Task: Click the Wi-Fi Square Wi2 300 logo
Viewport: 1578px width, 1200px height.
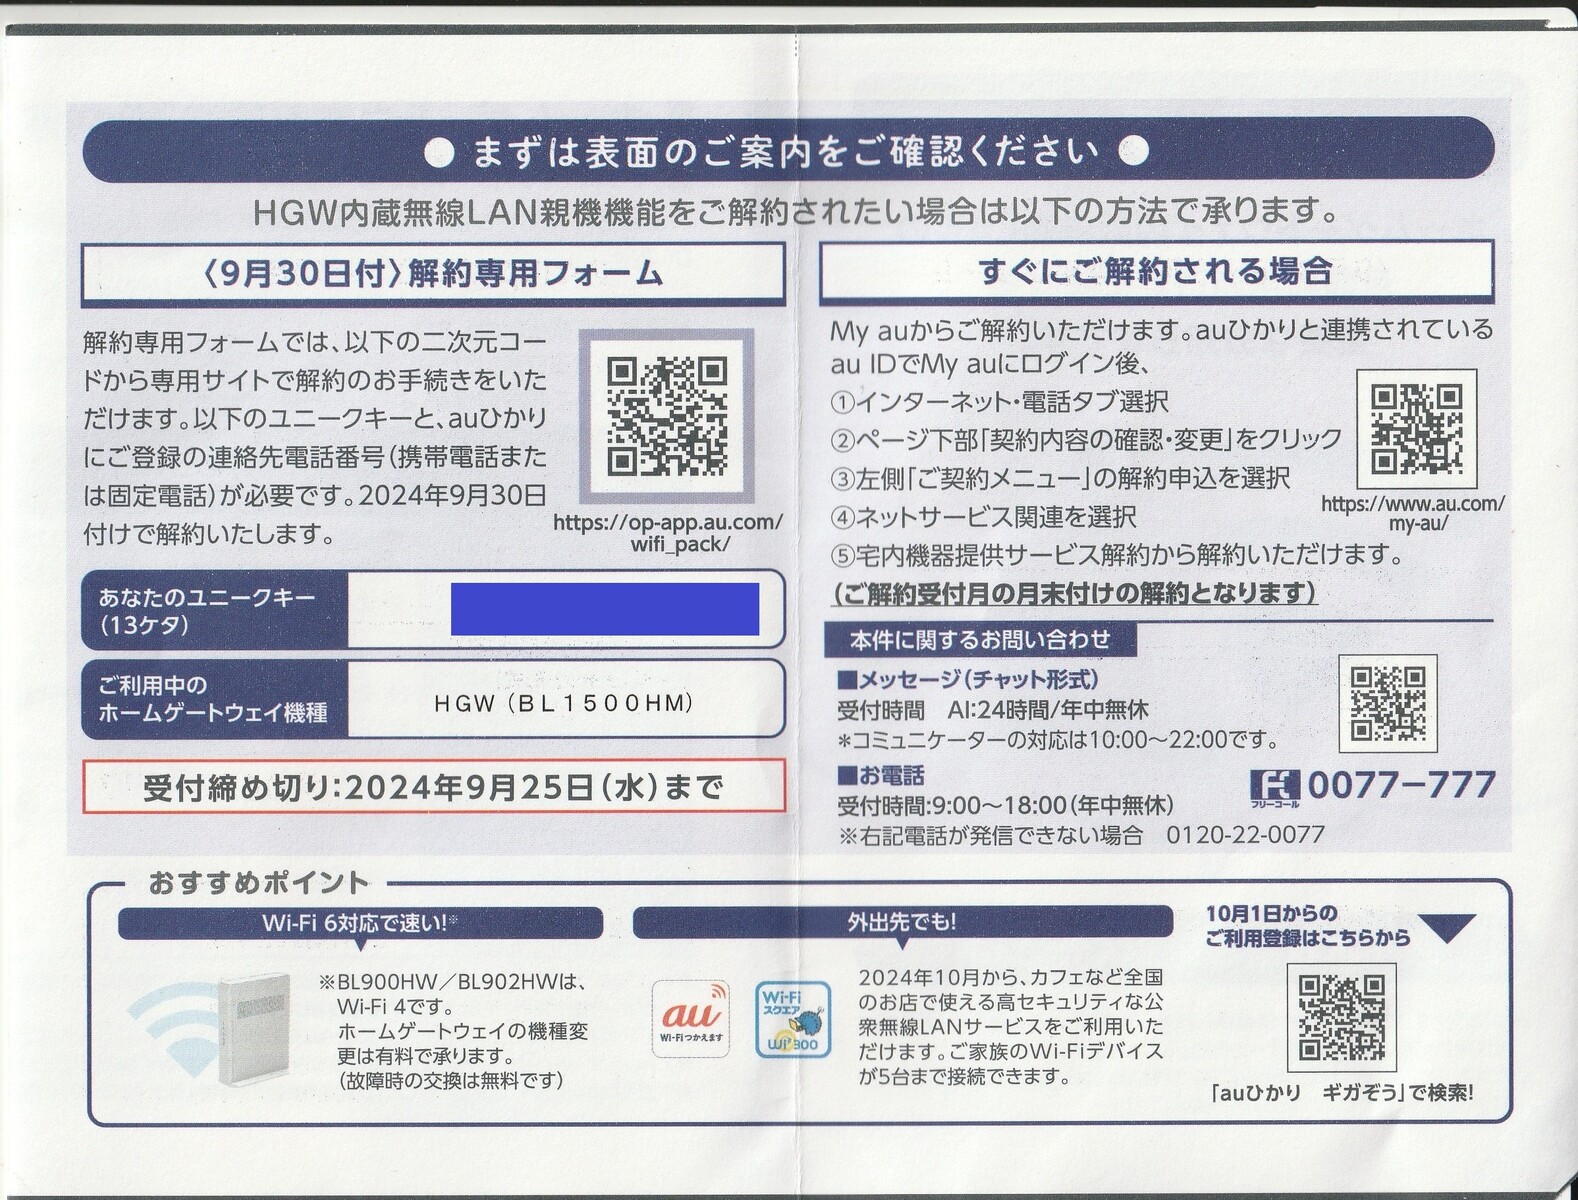Action: pos(793,1018)
